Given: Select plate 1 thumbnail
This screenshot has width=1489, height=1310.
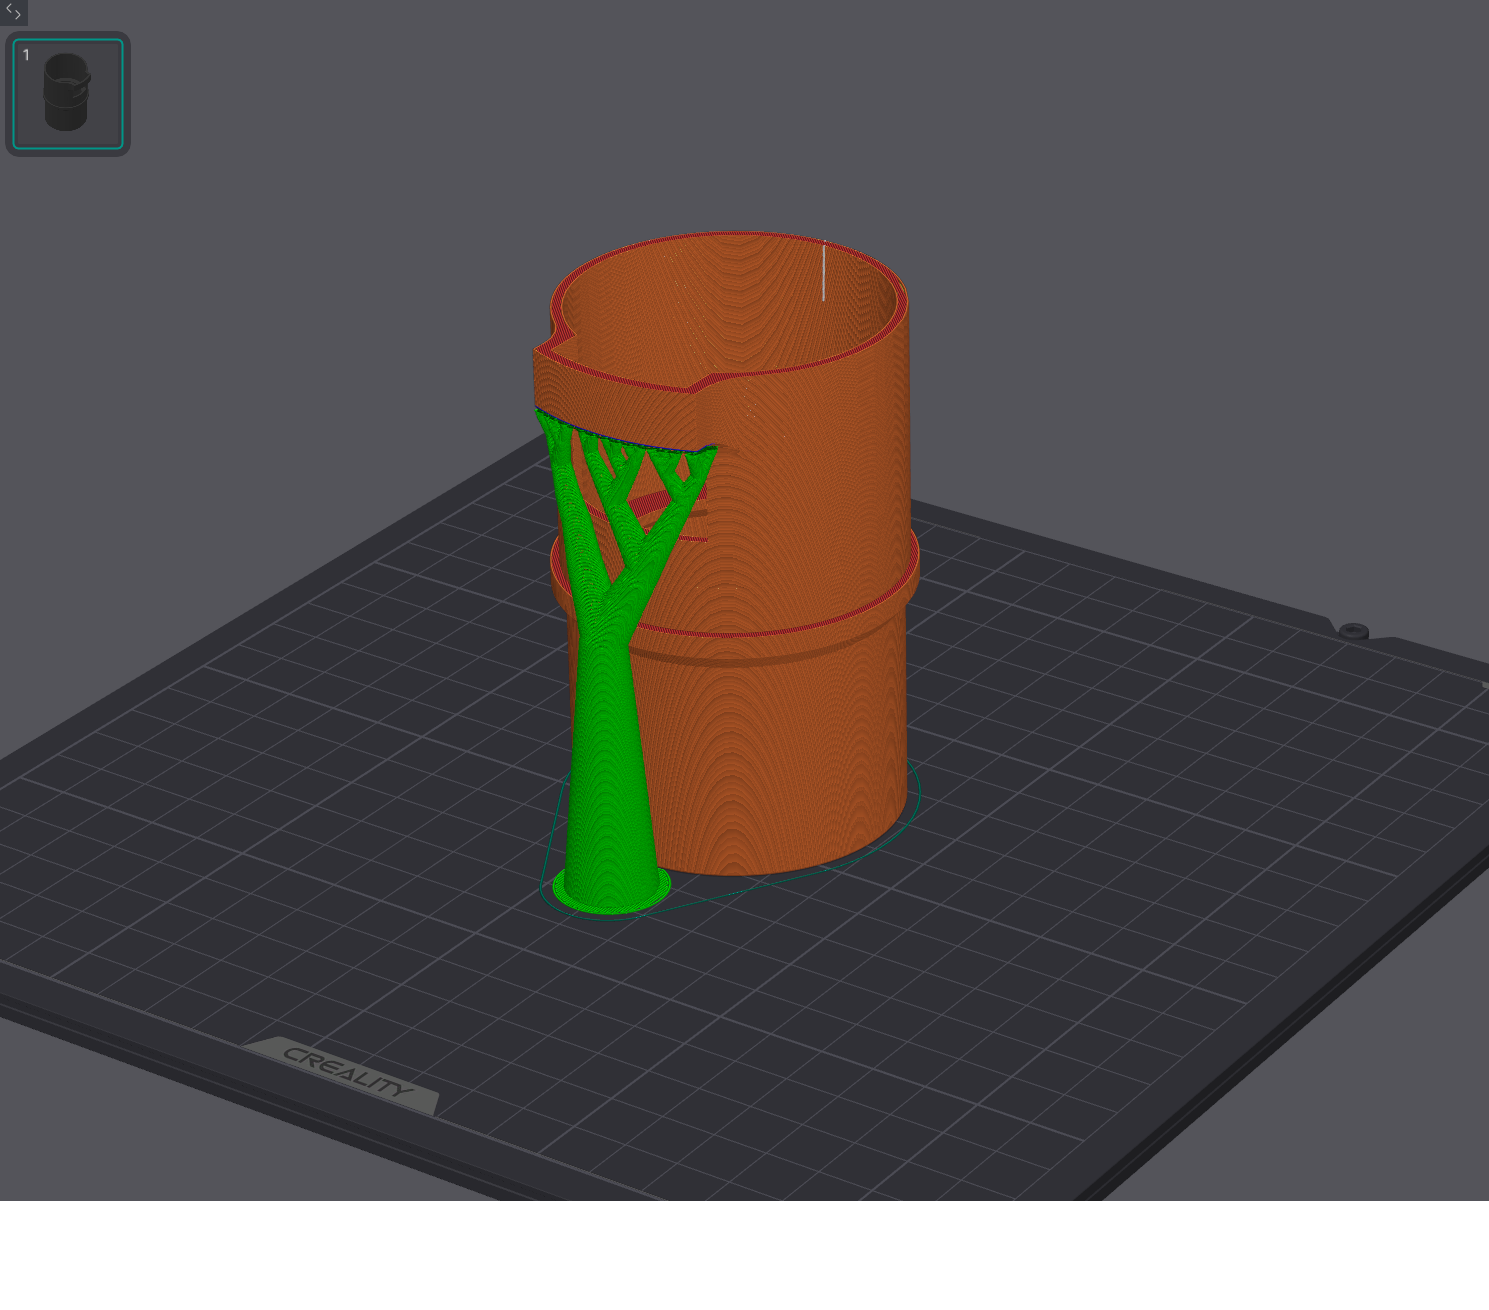Looking at the screenshot, I should 68,94.
